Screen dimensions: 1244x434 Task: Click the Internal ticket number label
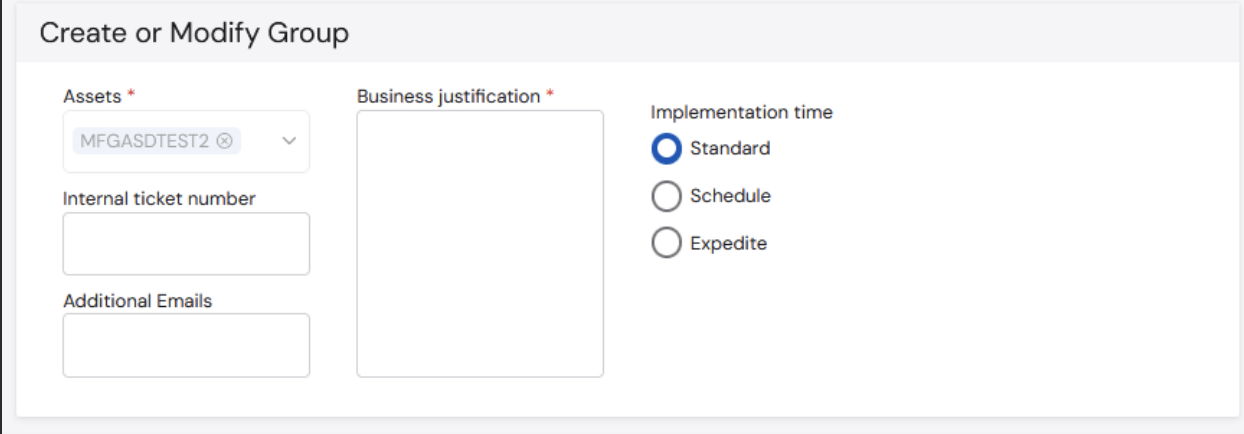(x=159, y=199)
